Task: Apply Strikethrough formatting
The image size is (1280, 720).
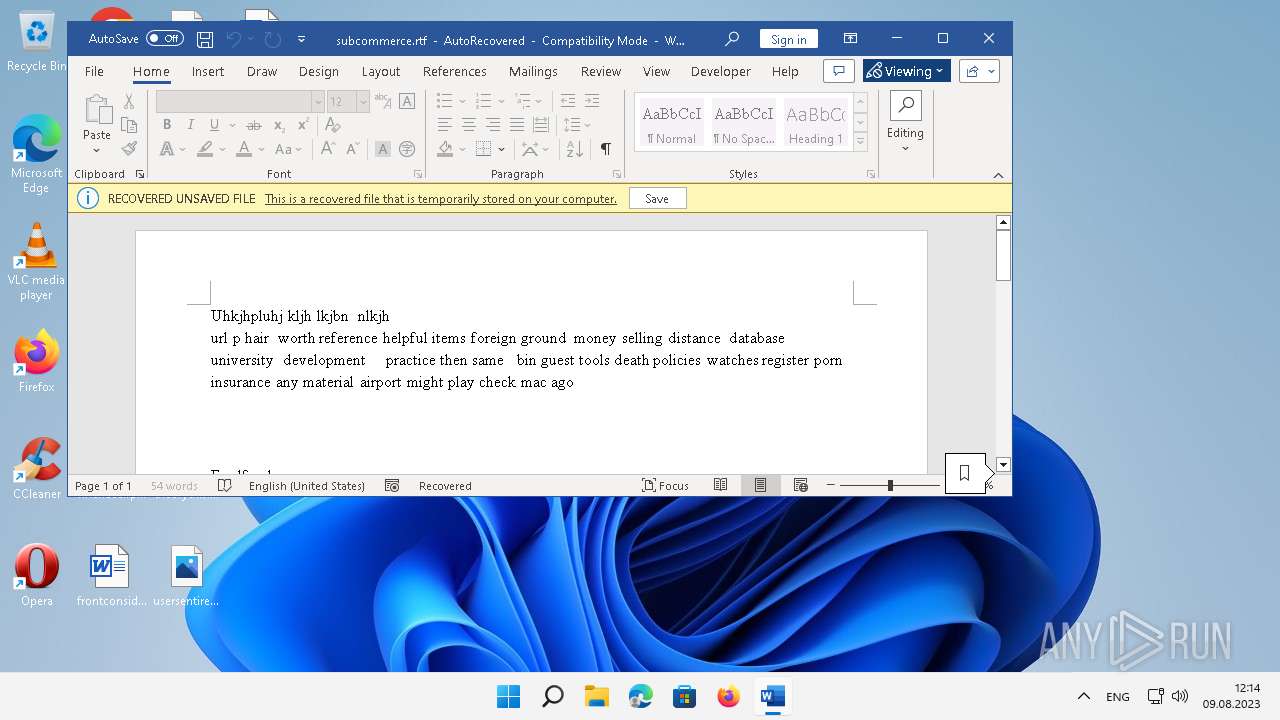Action: pos(254,125)
